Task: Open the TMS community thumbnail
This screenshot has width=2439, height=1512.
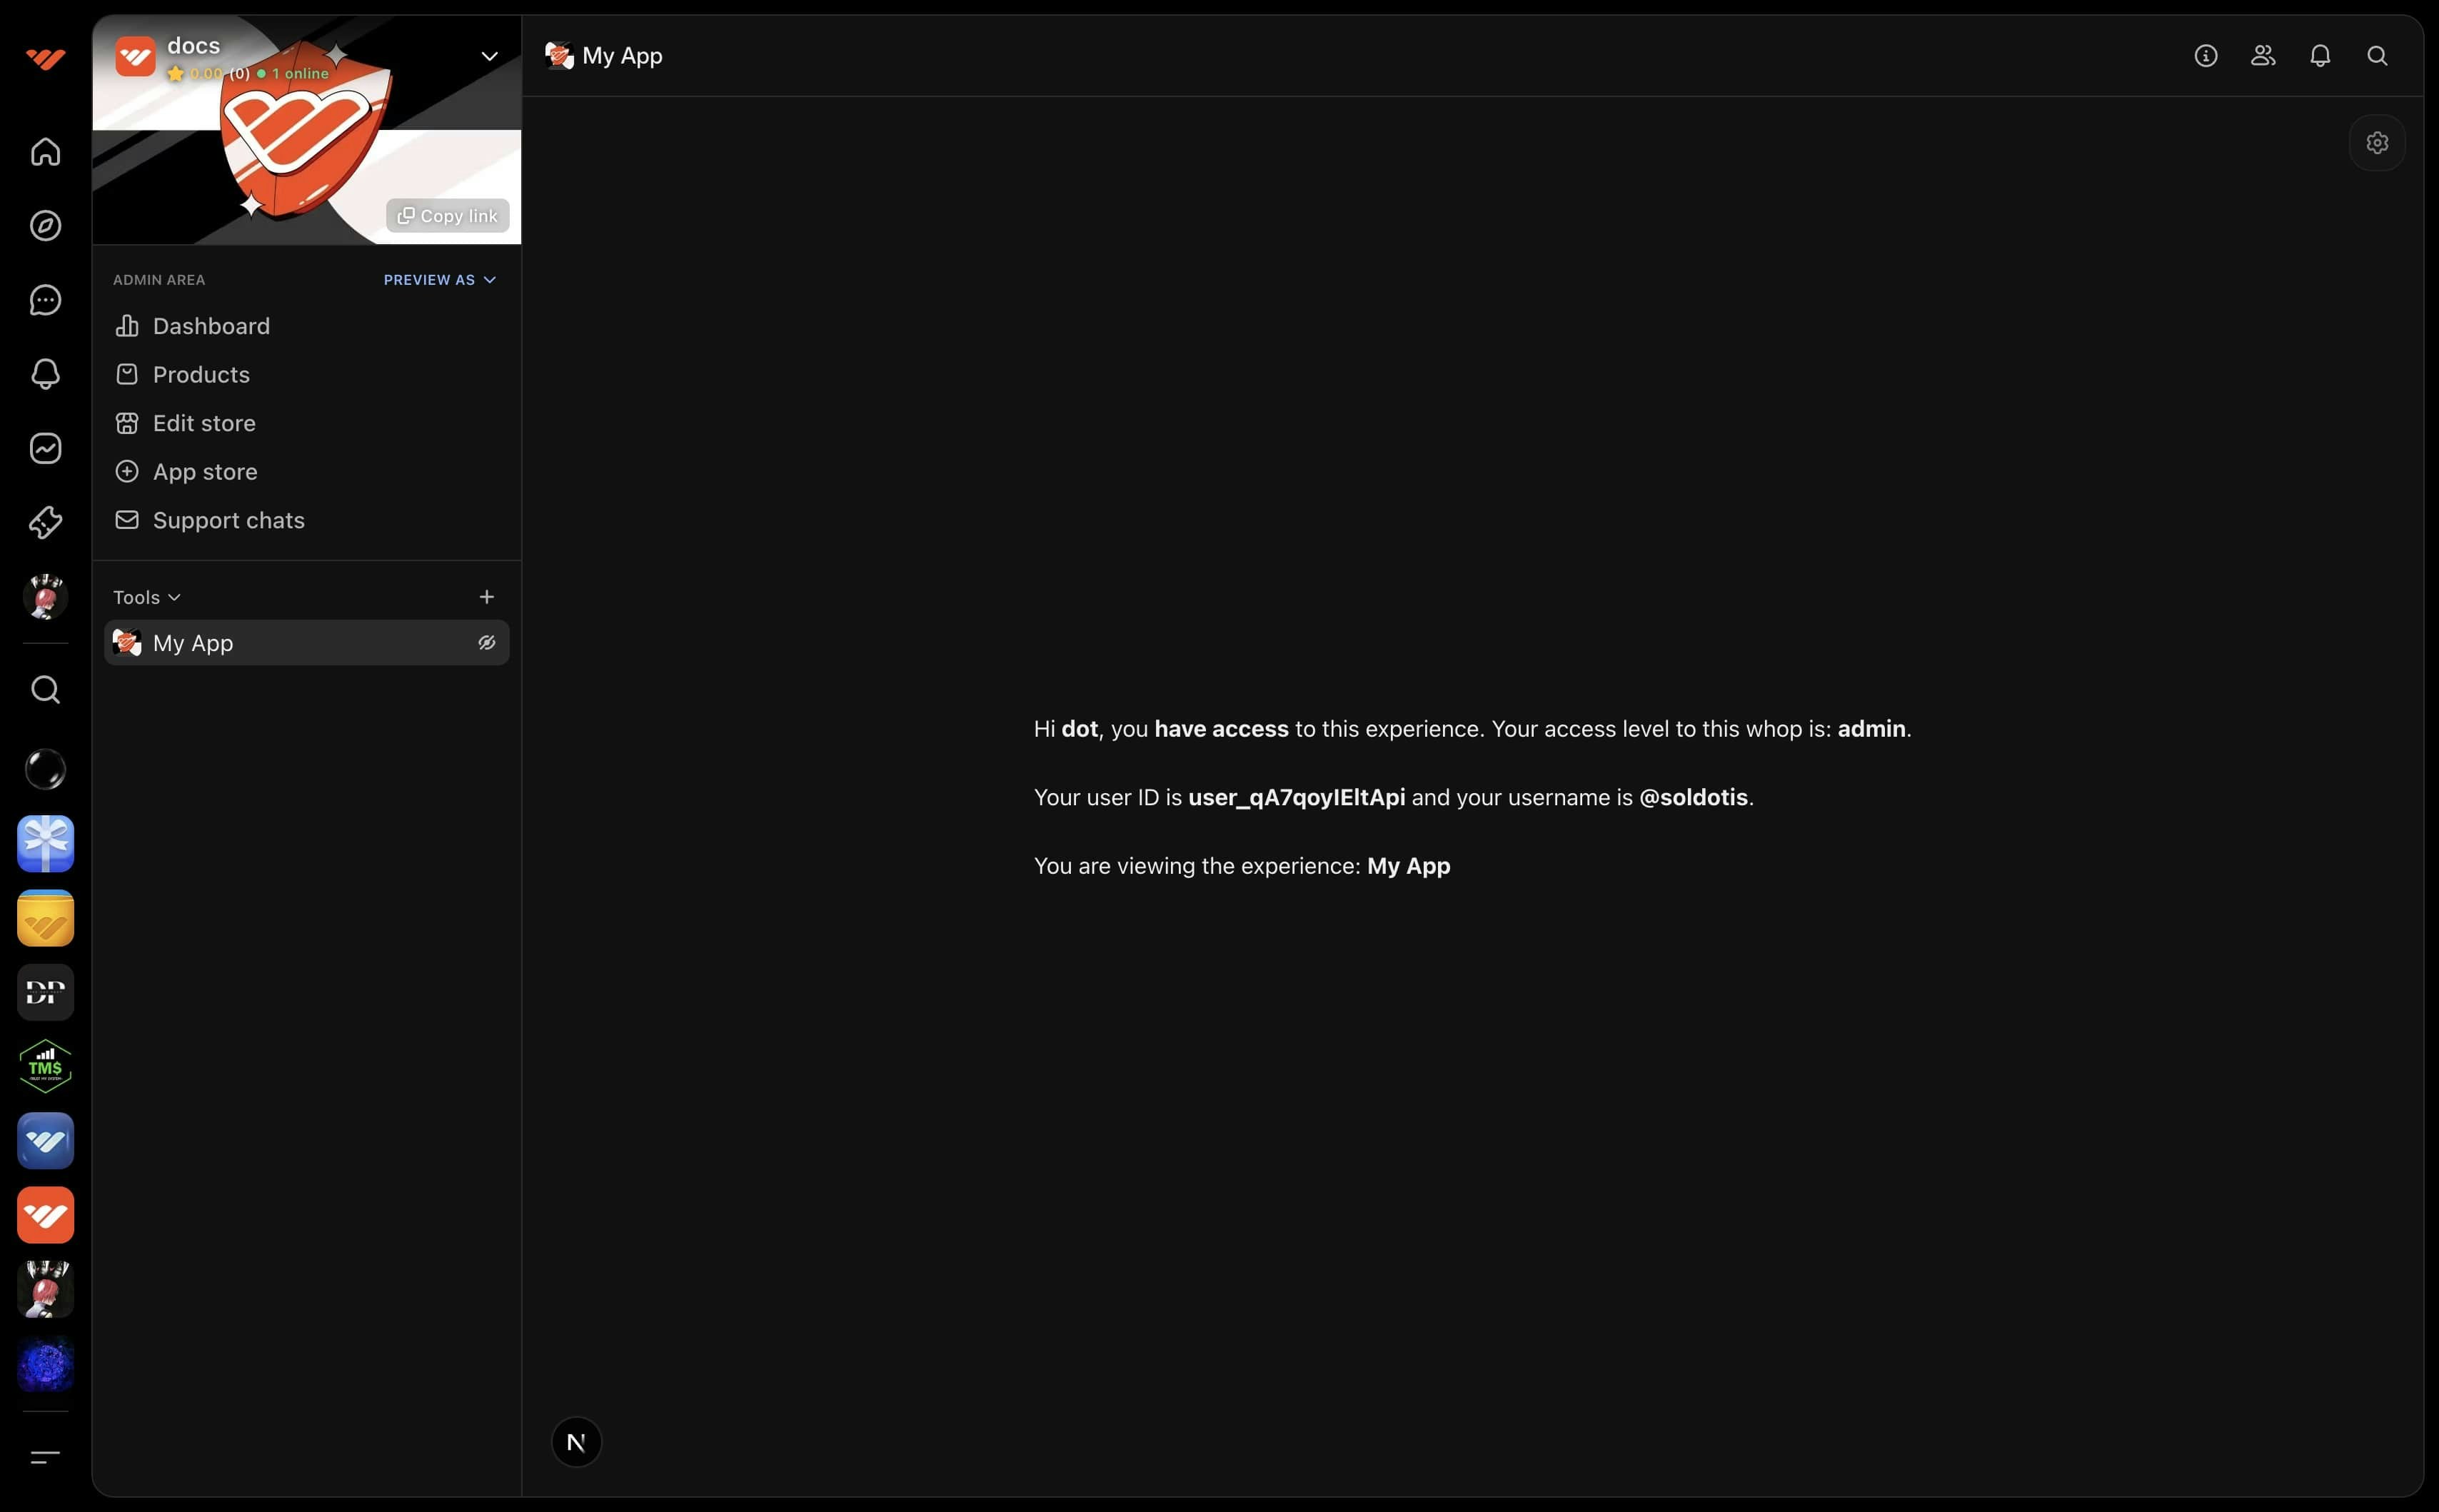Action: coord(45,1066)
